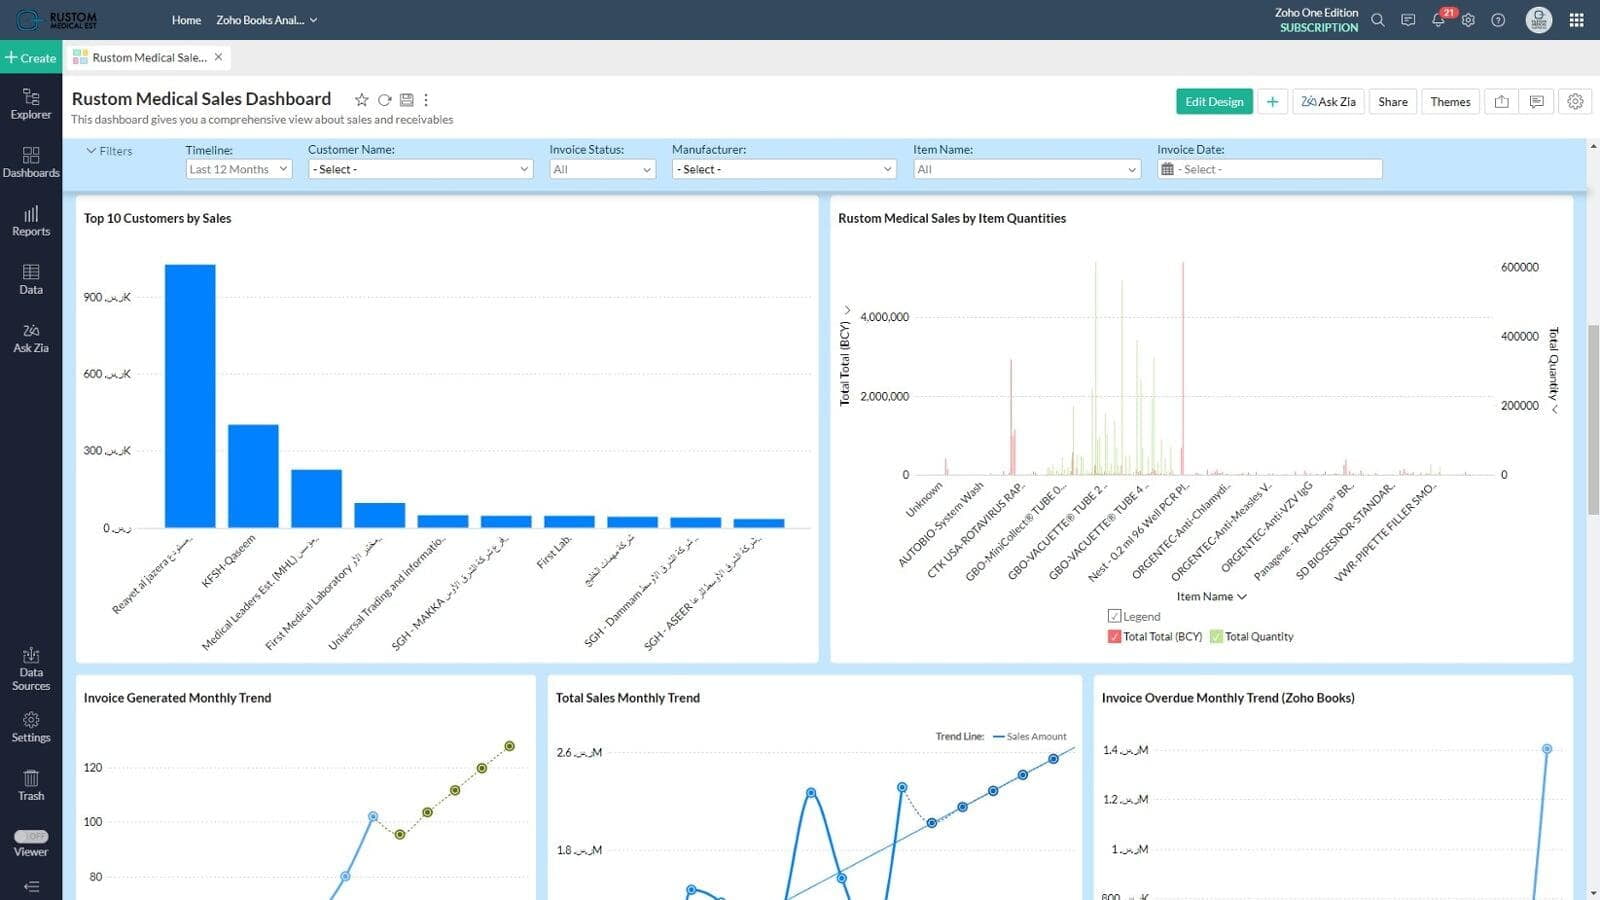1600x900 pixels.
Task: Open the Zoho Books Anal... workspace dropdown
Action: click(266, 20)
